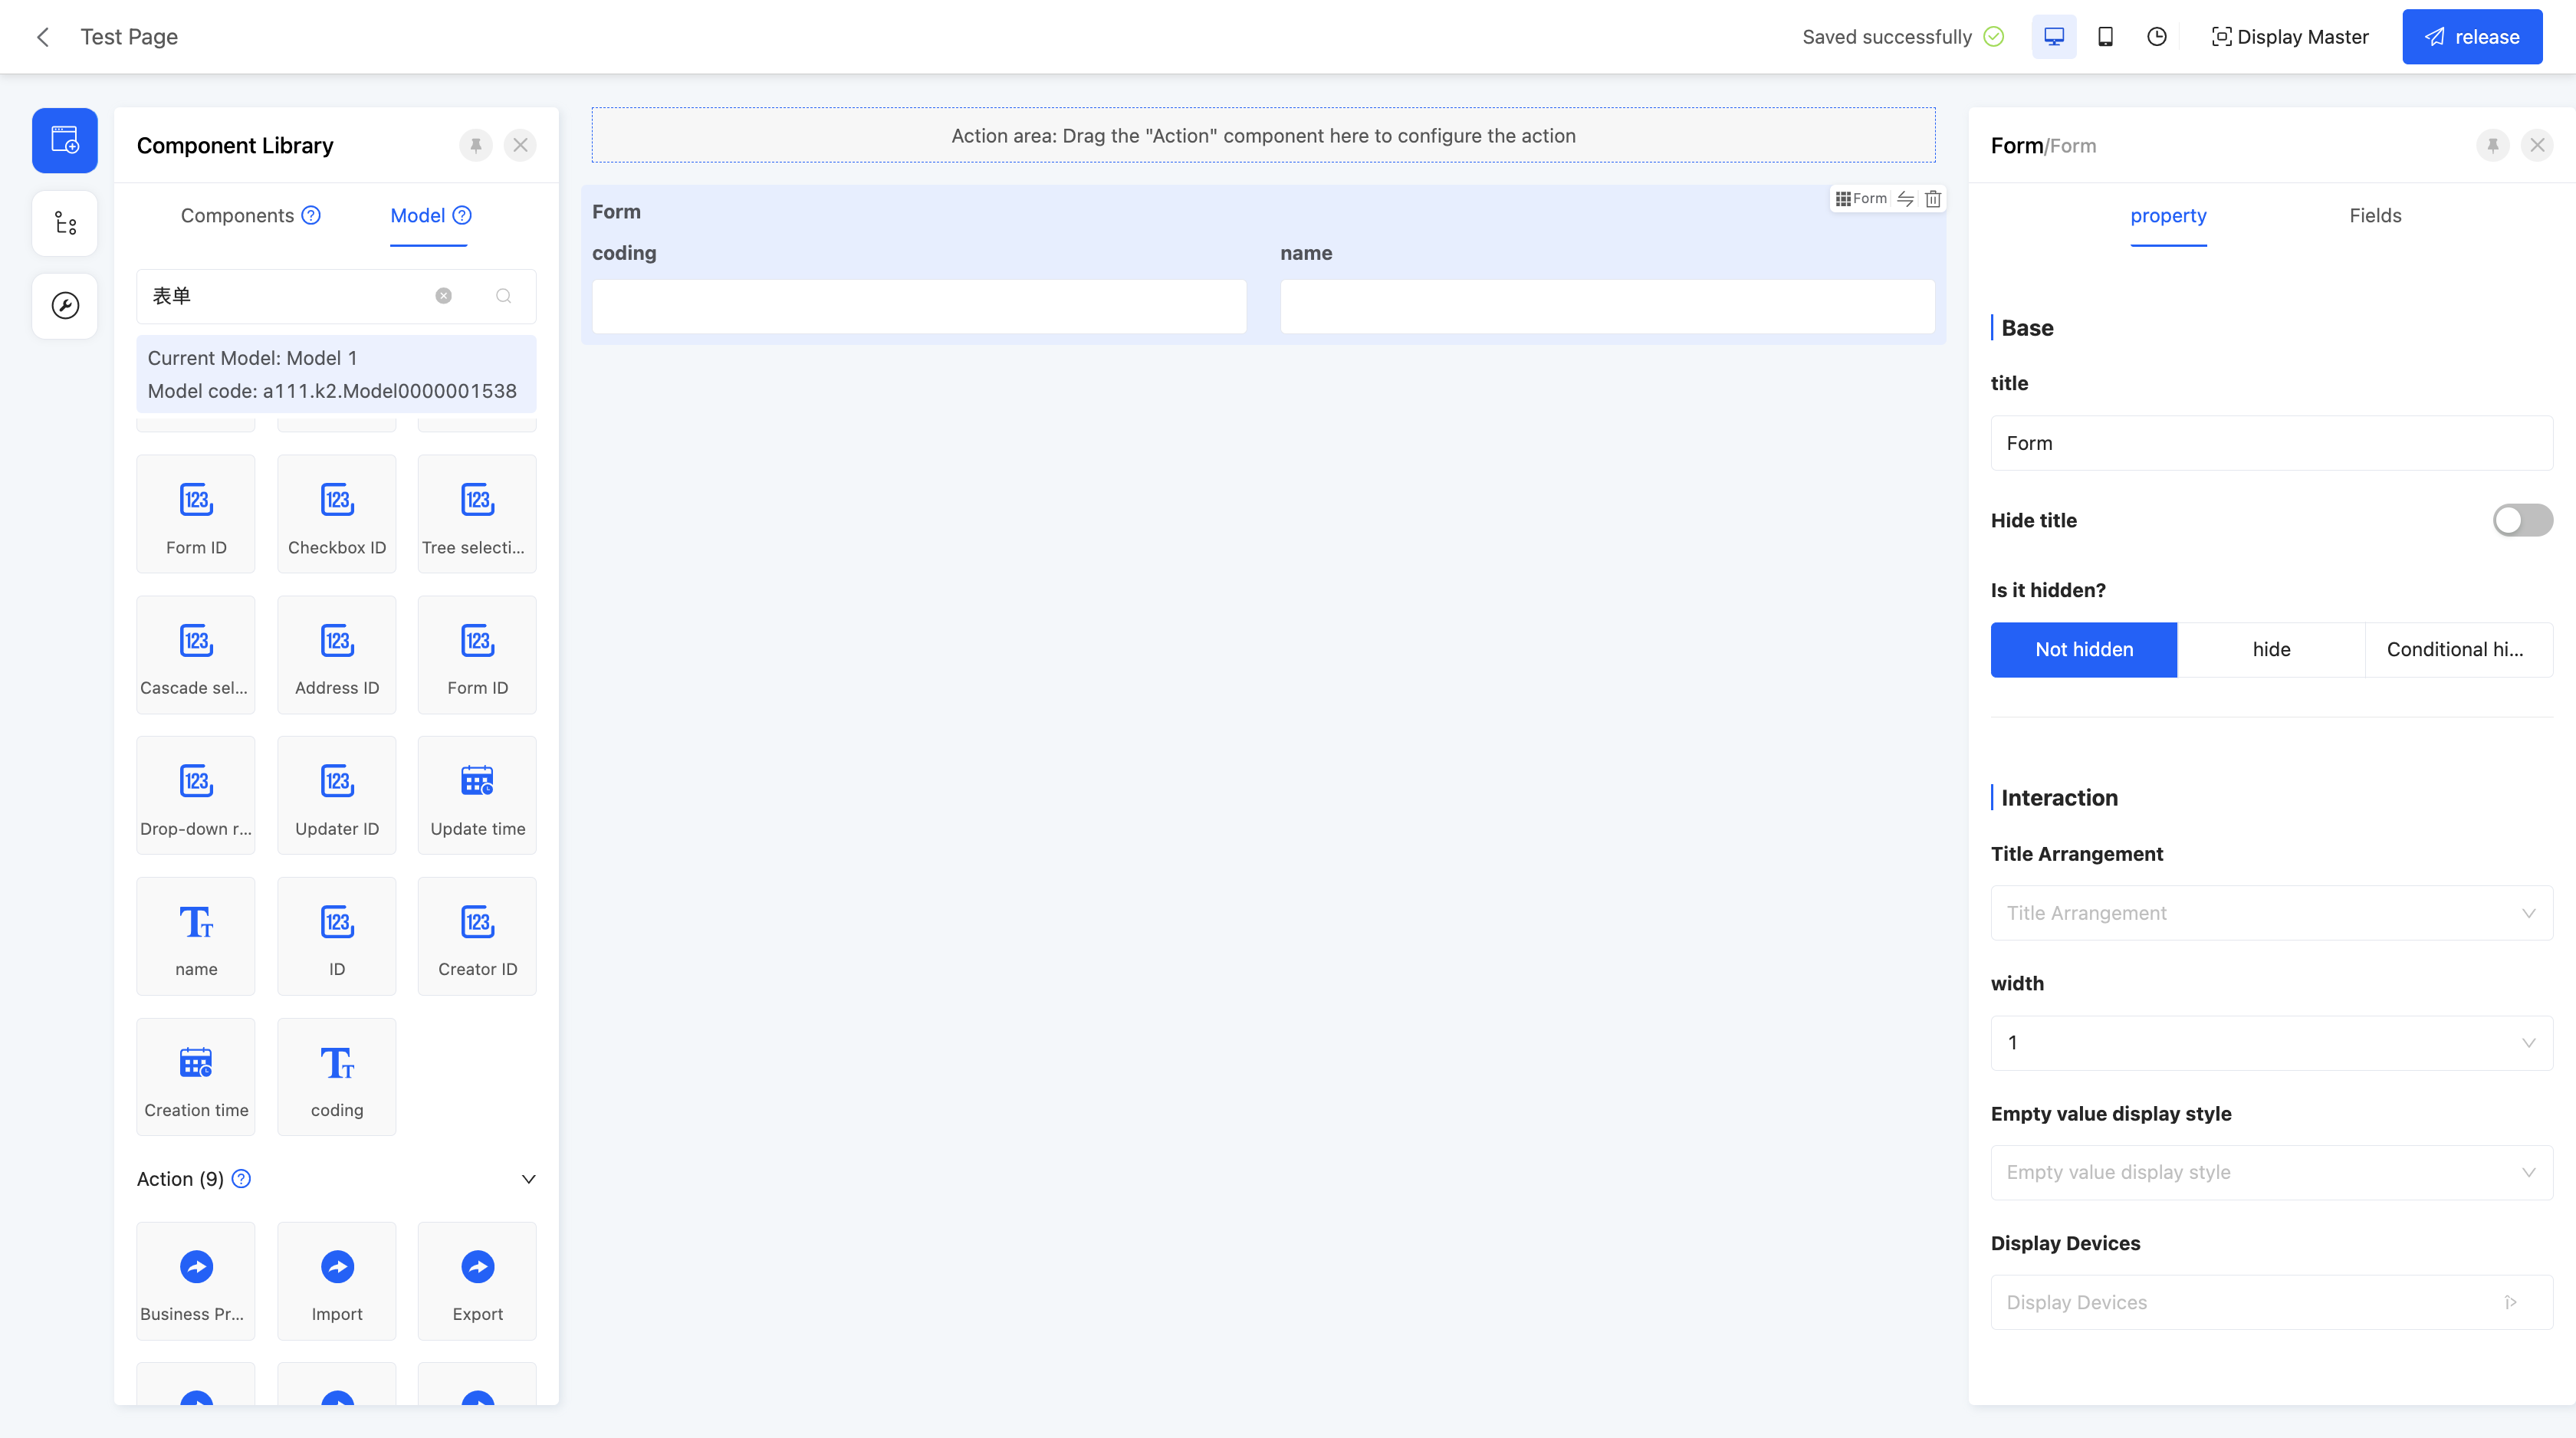Click the wrench settings sidebar icon
Viewport: 2576px width, 1438px height.
click(65, 305)
